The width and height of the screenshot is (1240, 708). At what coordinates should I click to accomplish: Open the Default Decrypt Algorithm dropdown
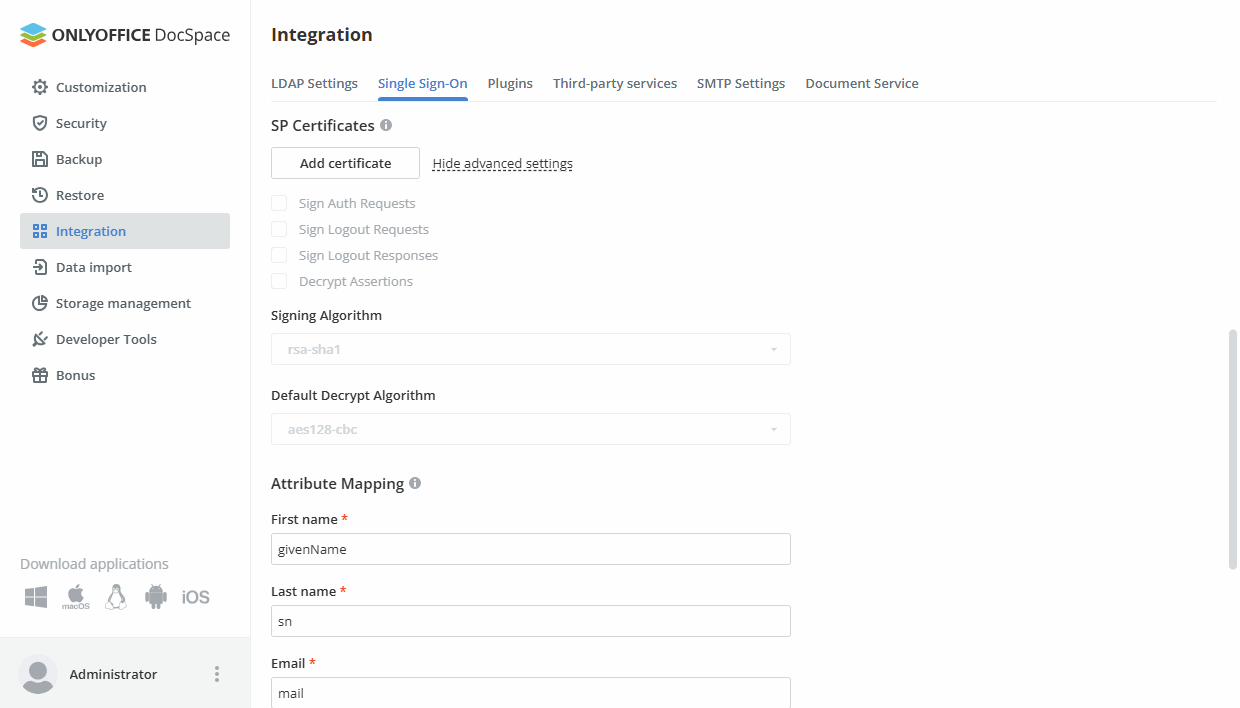[530, 429]
